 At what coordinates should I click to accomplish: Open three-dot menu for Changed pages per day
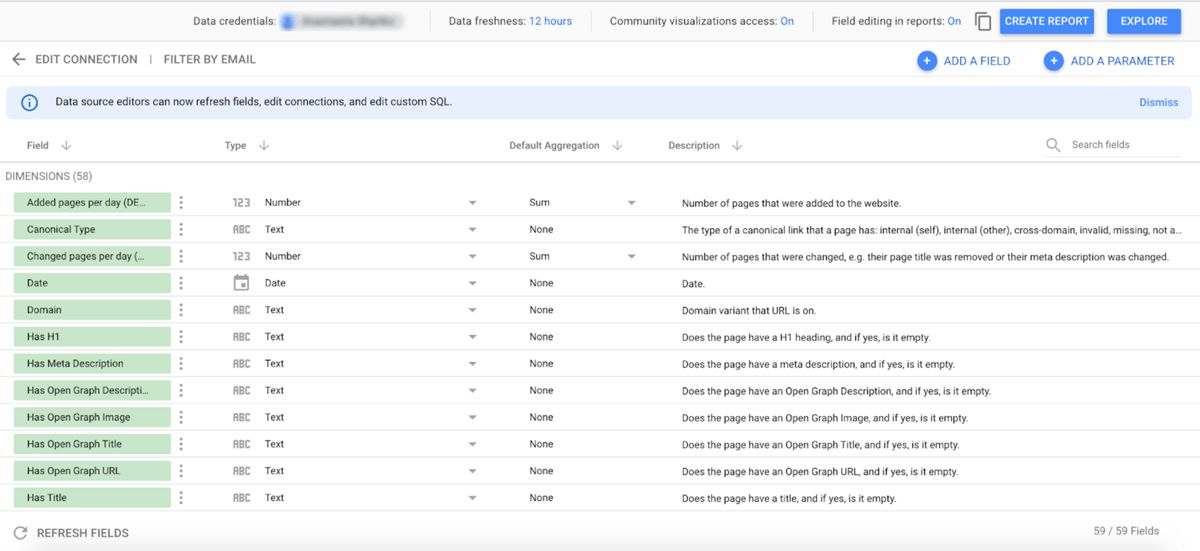pos(181,256)
